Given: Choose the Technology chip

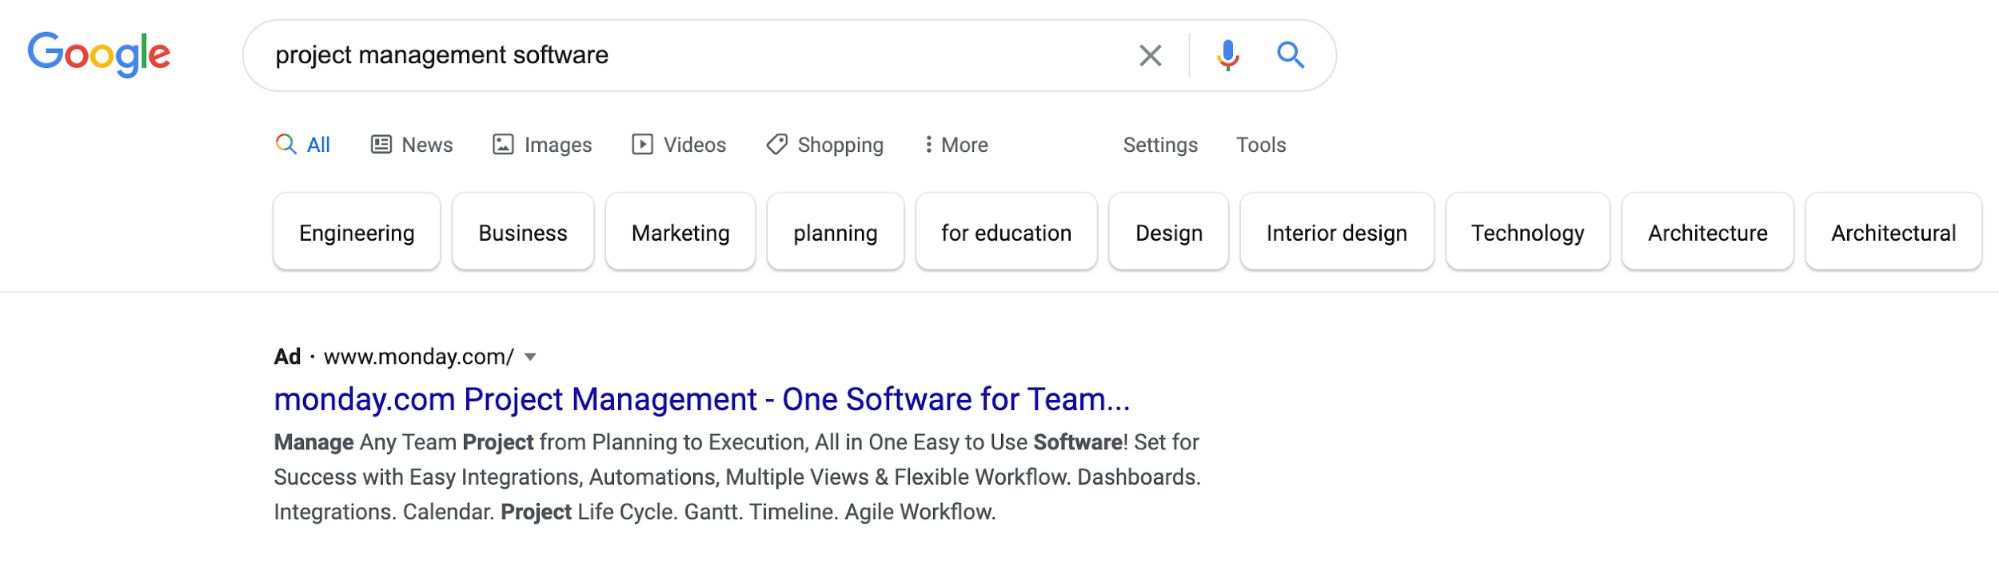Looking at the screenshot, I should tap(1528, 232).
